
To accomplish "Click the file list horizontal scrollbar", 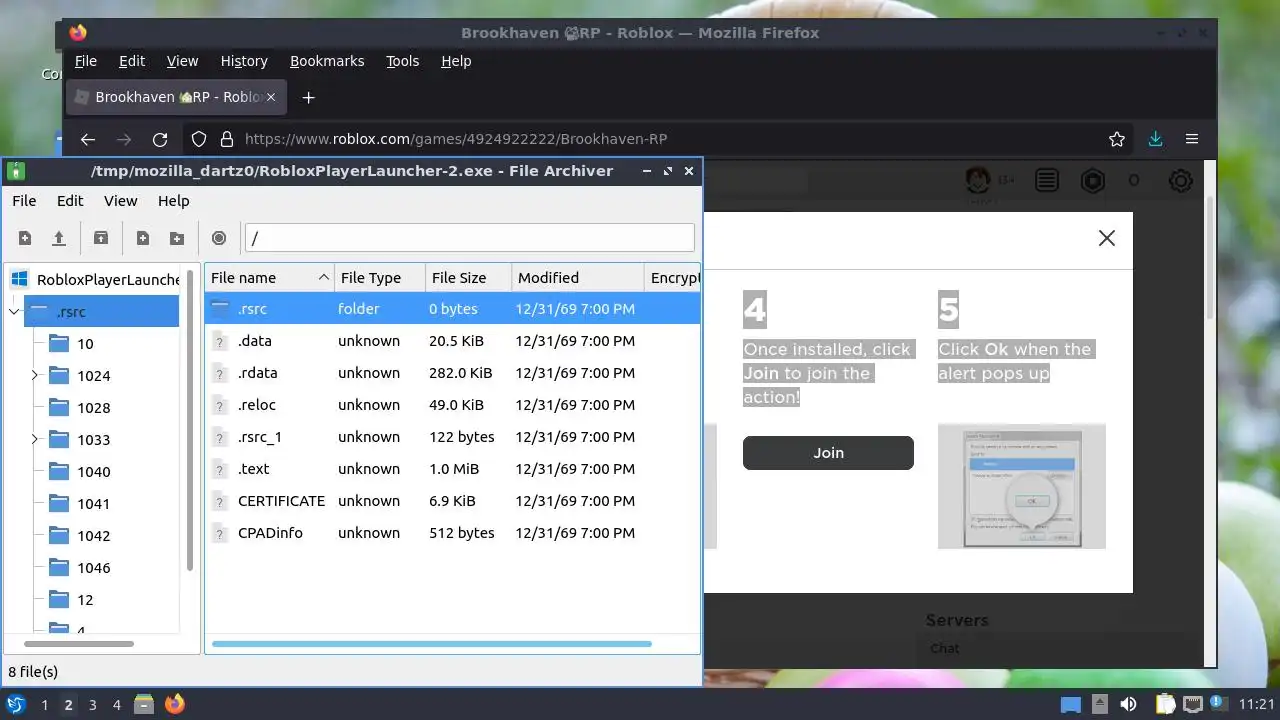I will [432, 644].
